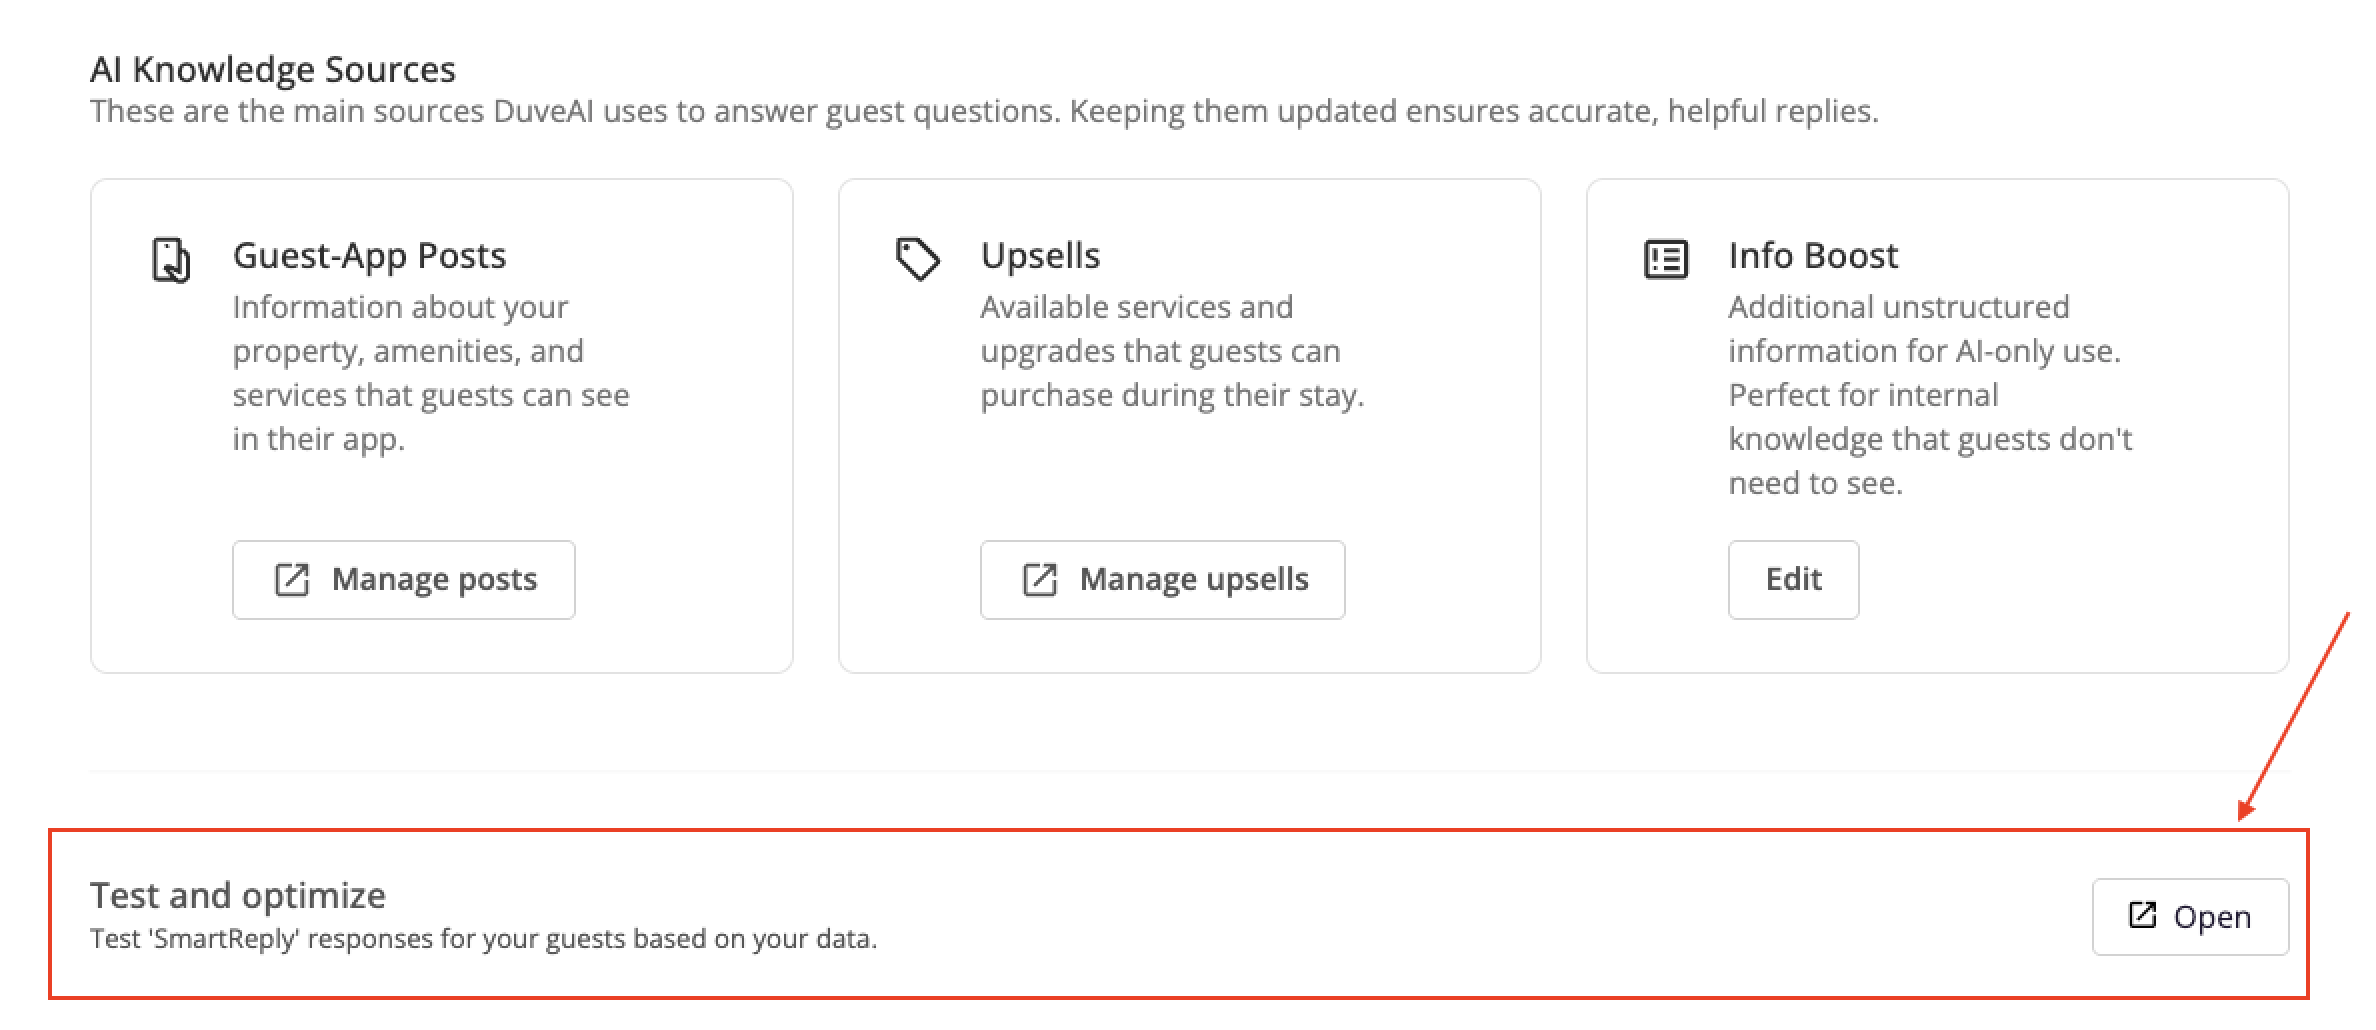The width and height of the screenshot is (2376, 1030).
Task: Click the Upsells tag icon
Action: pyautogui.click(x=917, y=259)
